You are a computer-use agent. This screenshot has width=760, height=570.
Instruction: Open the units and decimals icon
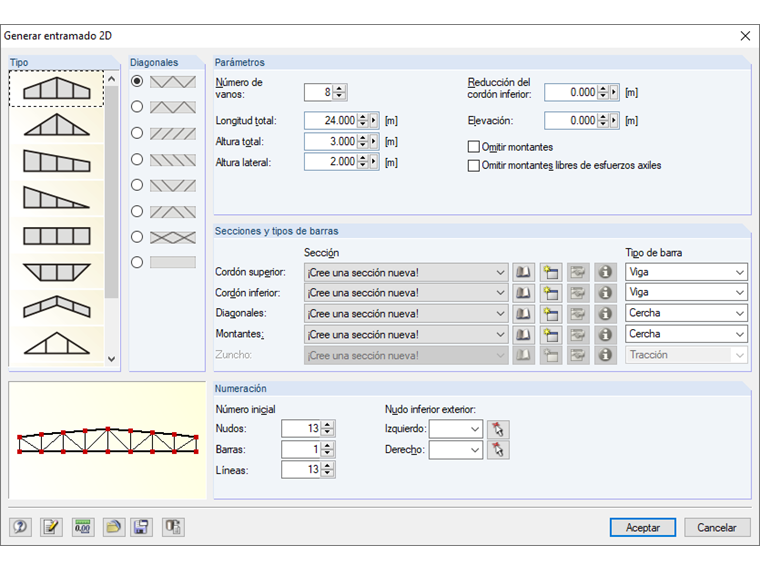[x=82, y=527]
